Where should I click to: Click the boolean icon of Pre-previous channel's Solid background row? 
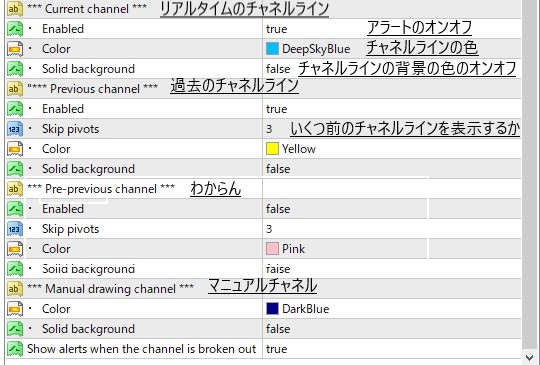[x=15, y=269]
